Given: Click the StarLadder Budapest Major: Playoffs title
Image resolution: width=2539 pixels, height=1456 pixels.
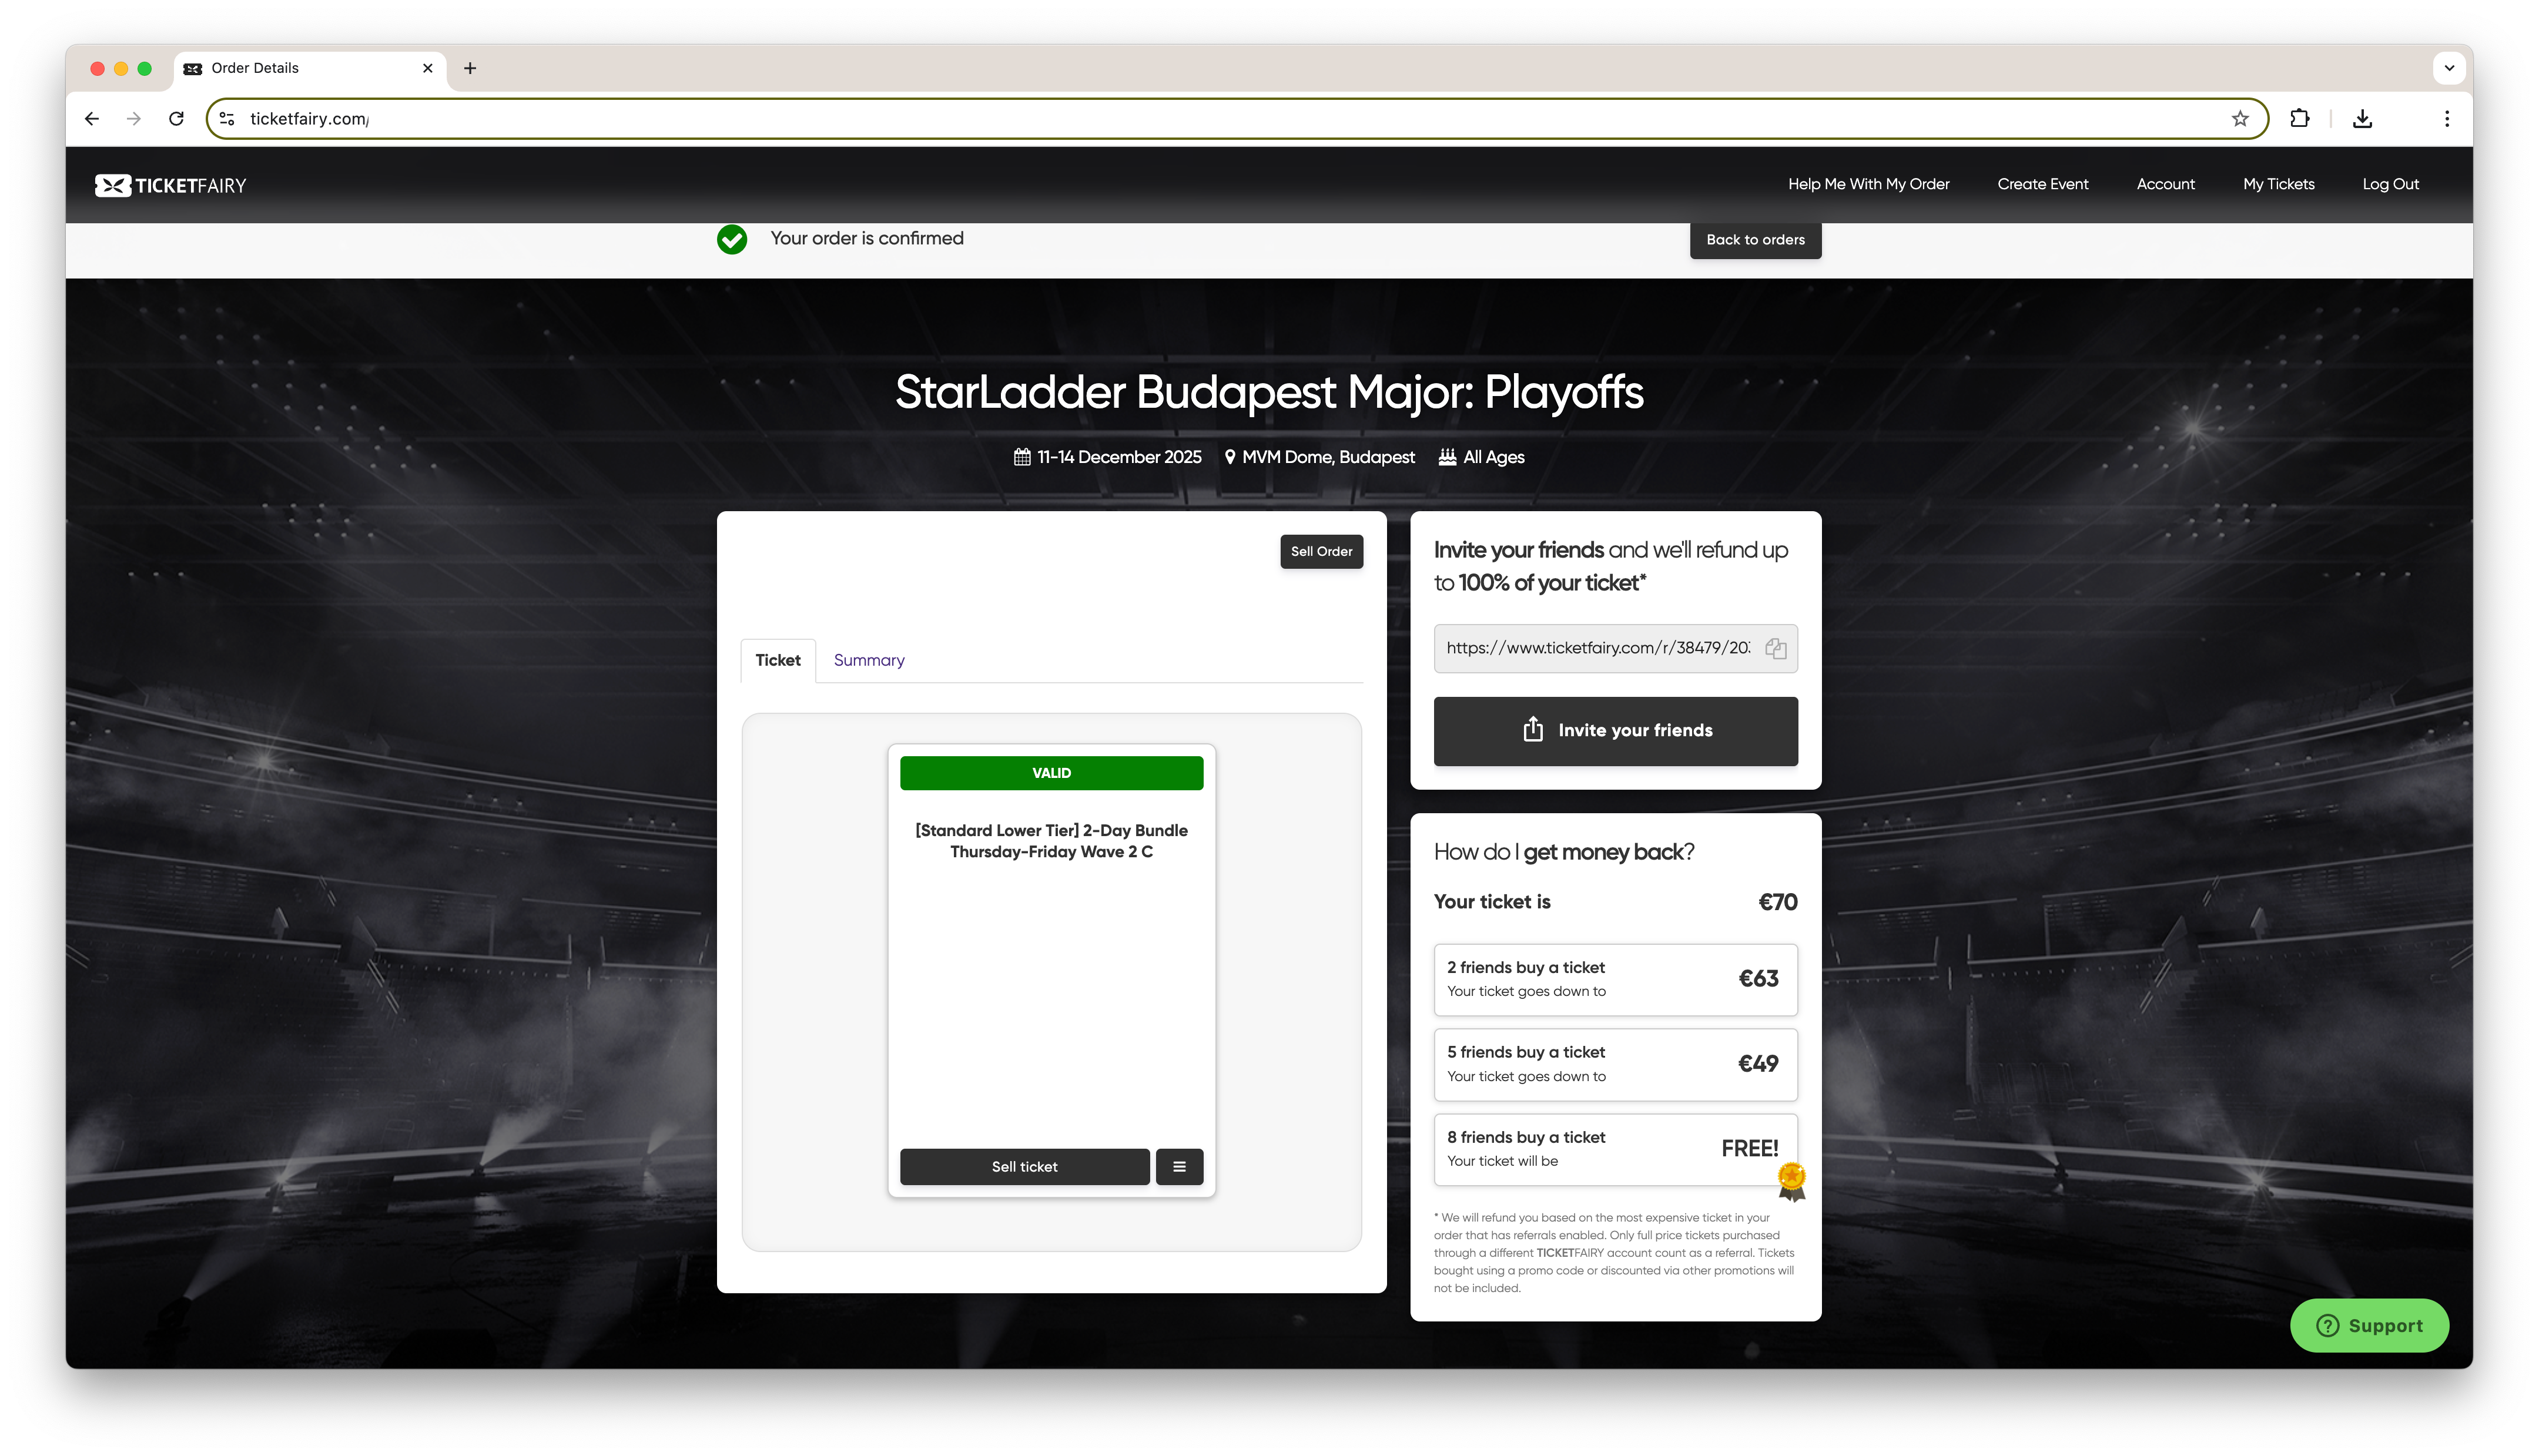Looking at the screenshot, I should 1269,392.
